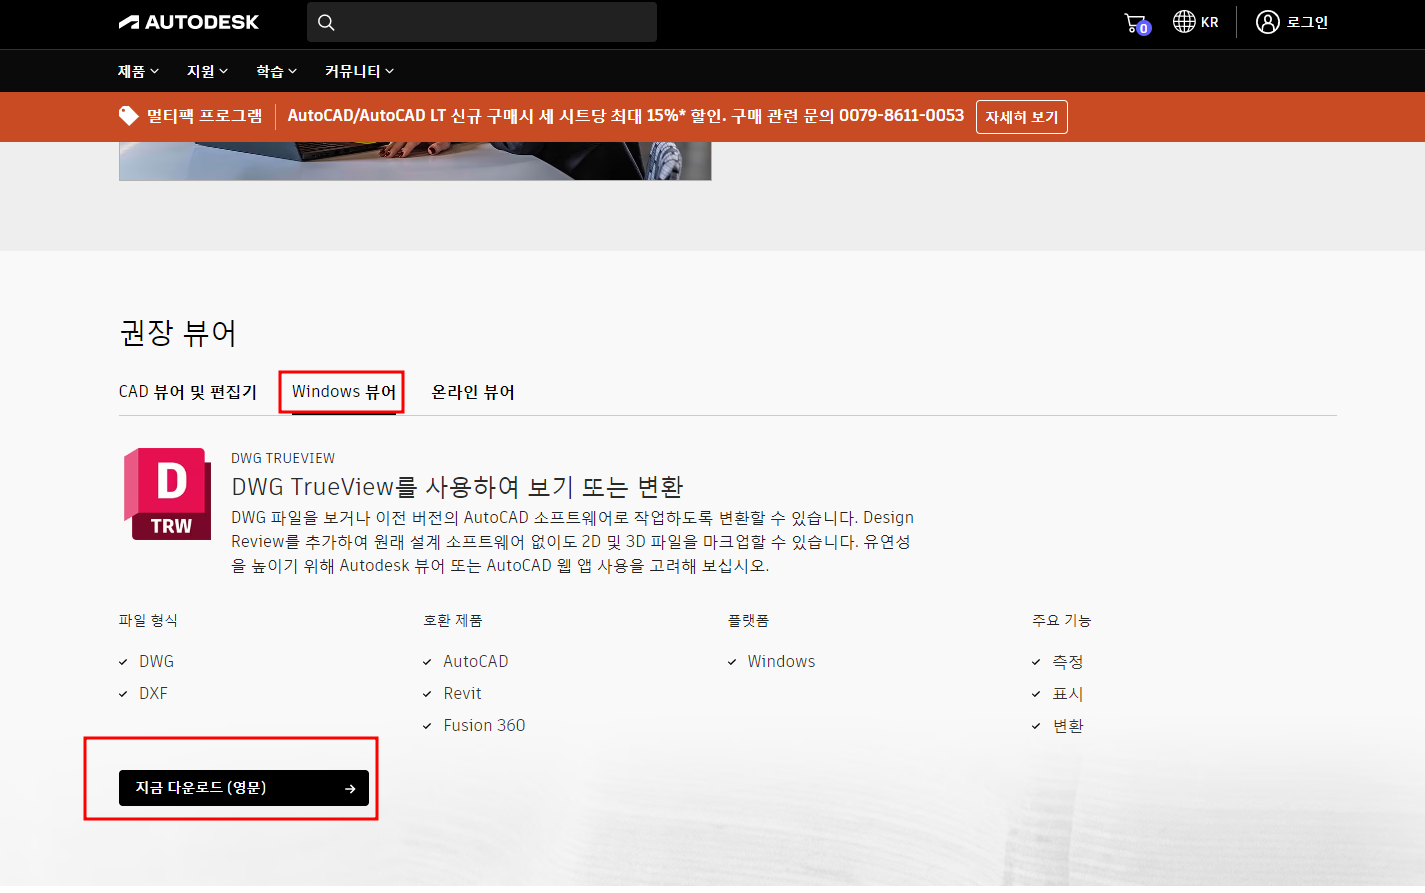1425x893 pixels.
Task: Click the globe KR region selector
Action: pos(1196,22)
